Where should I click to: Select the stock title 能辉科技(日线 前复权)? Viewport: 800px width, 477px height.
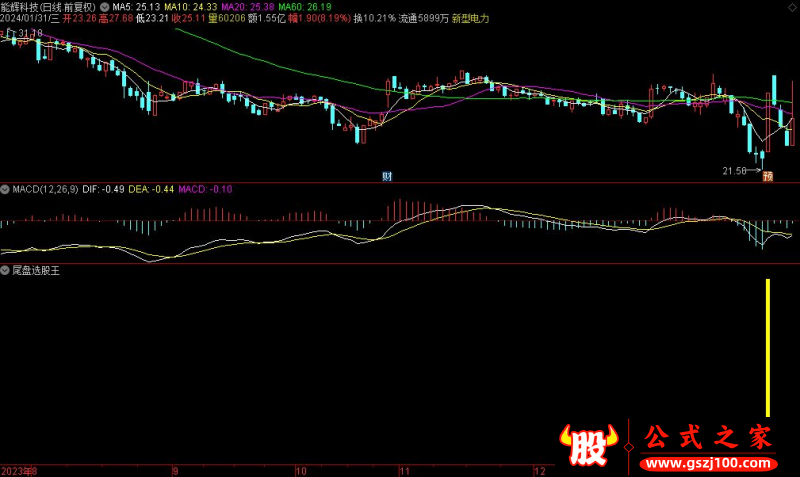click(x=48, y=7)
